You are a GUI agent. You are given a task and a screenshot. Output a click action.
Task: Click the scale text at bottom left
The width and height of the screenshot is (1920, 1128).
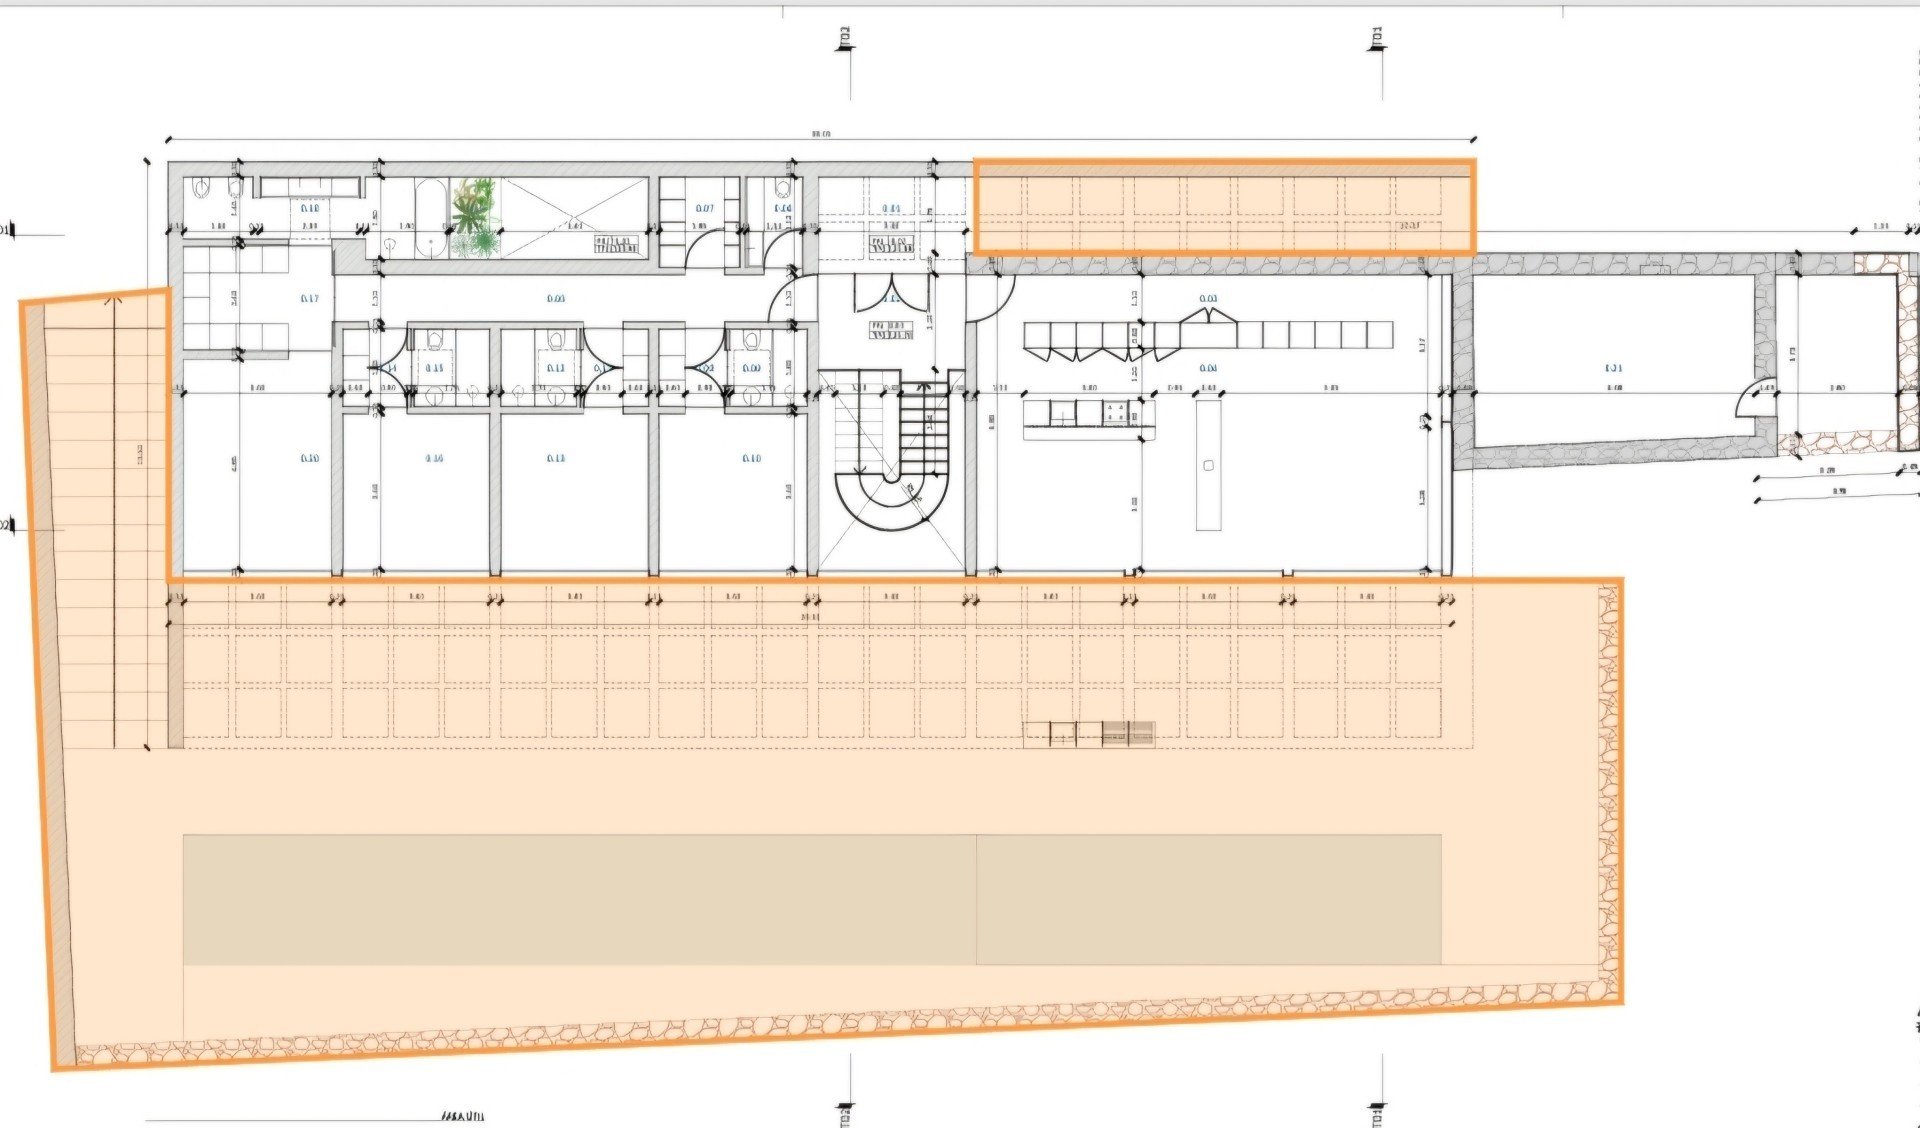pyautogui.click(x=463, y=1116)
